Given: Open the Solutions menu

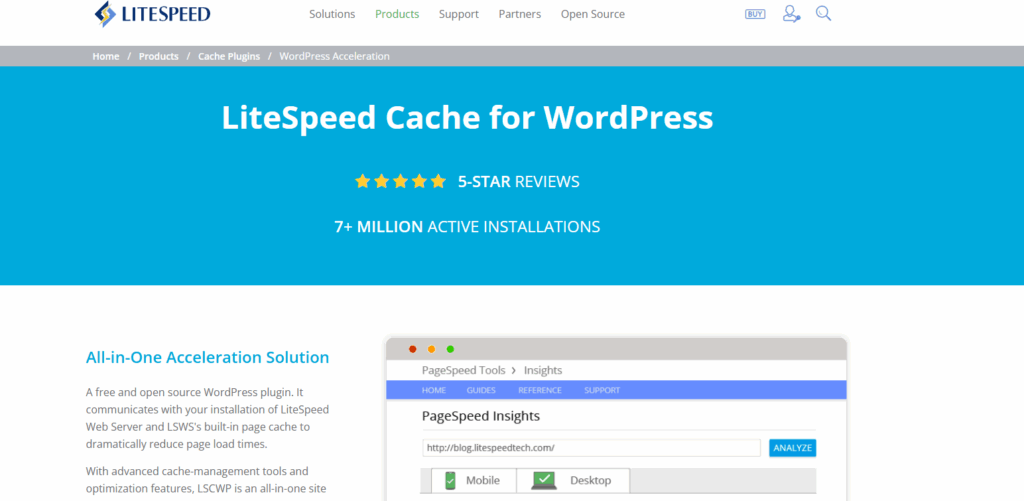Looking at the screenshot, I should (x=332, y=14).
